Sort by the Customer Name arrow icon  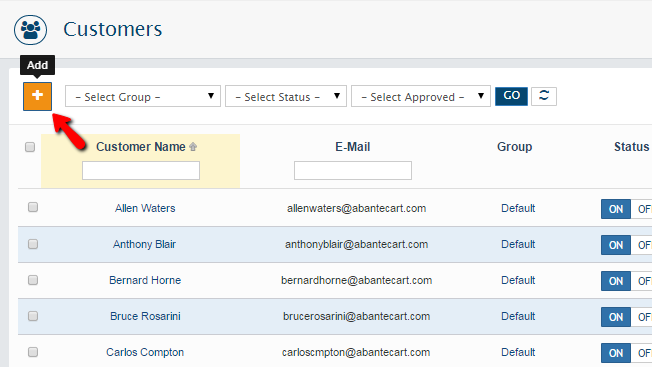(x=193, y=147)
